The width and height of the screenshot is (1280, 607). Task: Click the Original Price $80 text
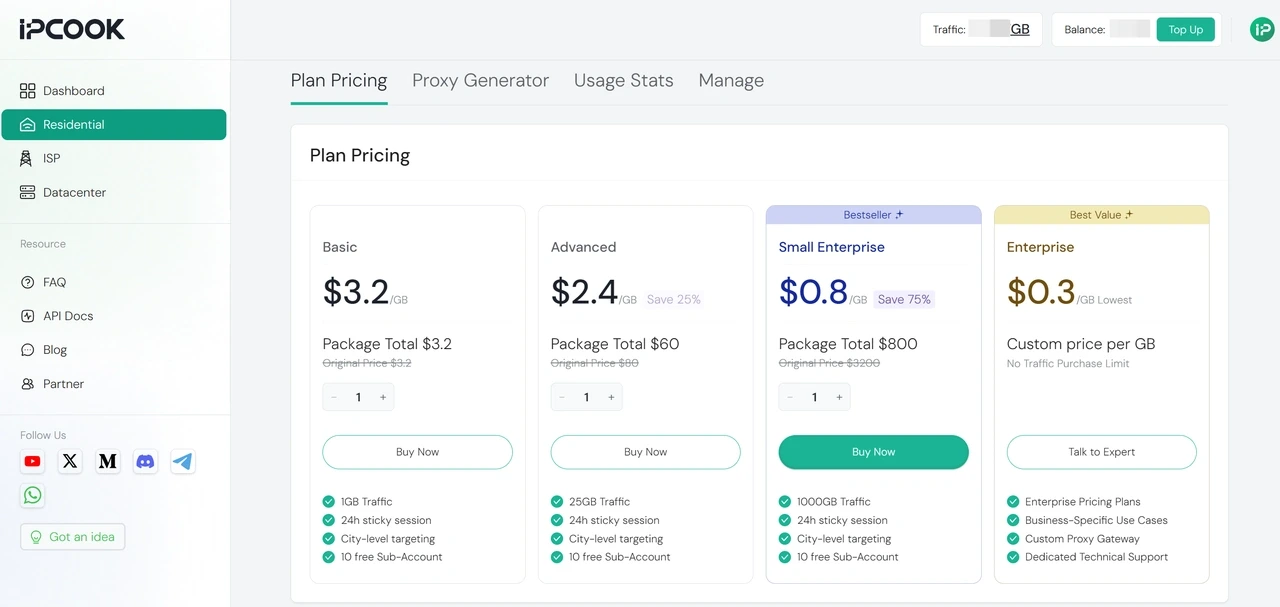595,363
